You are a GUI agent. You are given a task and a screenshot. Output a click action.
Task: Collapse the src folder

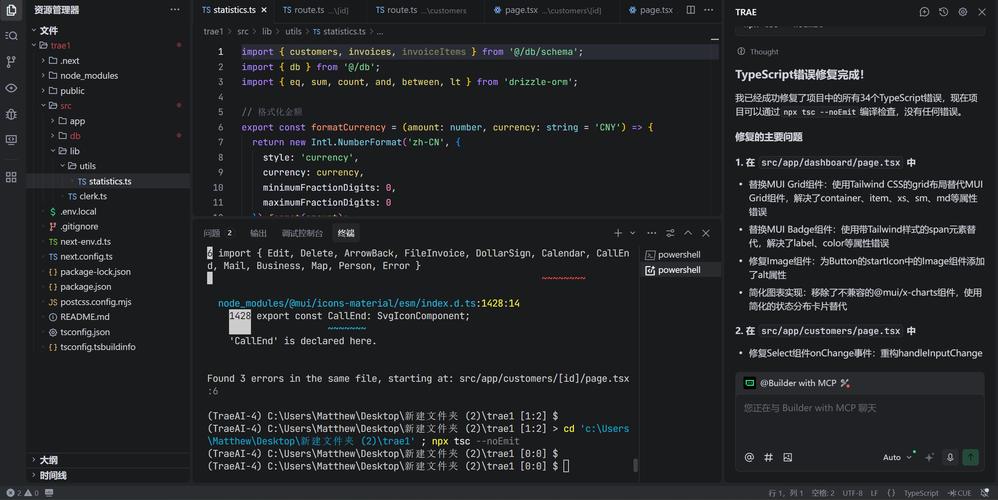point(43,106)
